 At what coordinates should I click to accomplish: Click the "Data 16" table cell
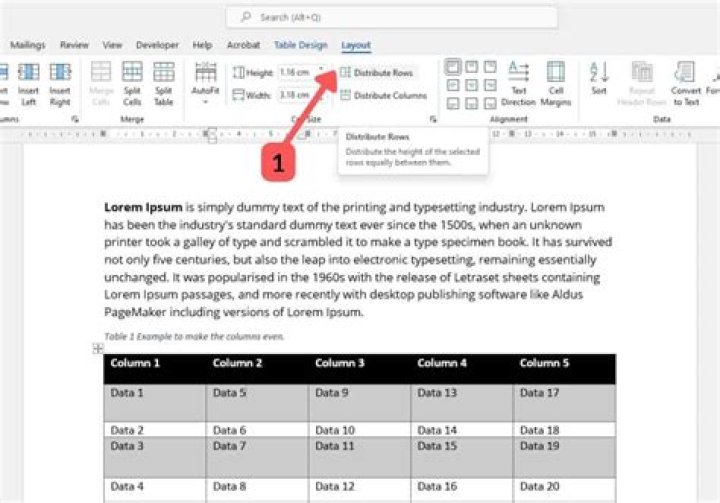coord(462,490)
